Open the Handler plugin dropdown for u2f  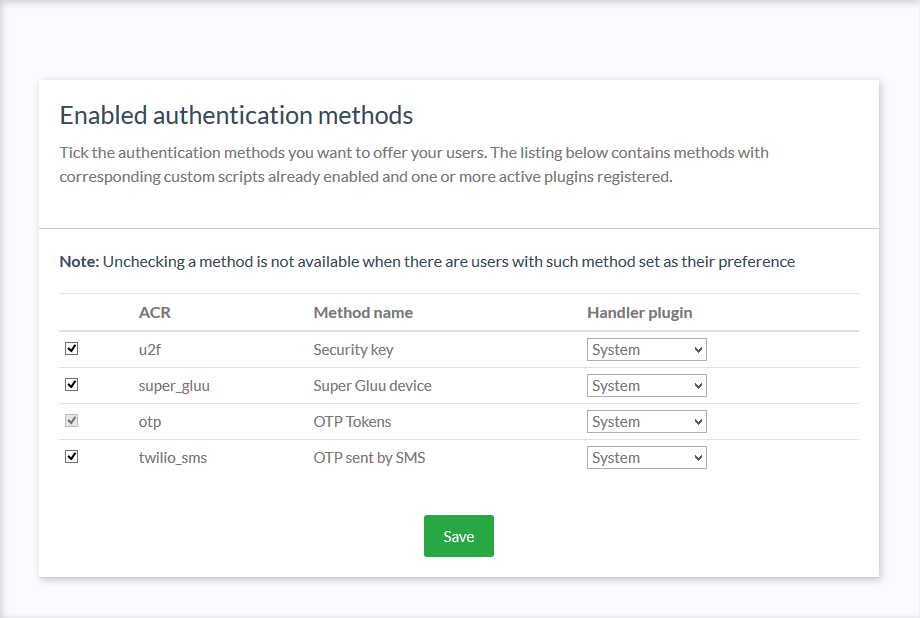pyautogui.click(x=646, y=349)
